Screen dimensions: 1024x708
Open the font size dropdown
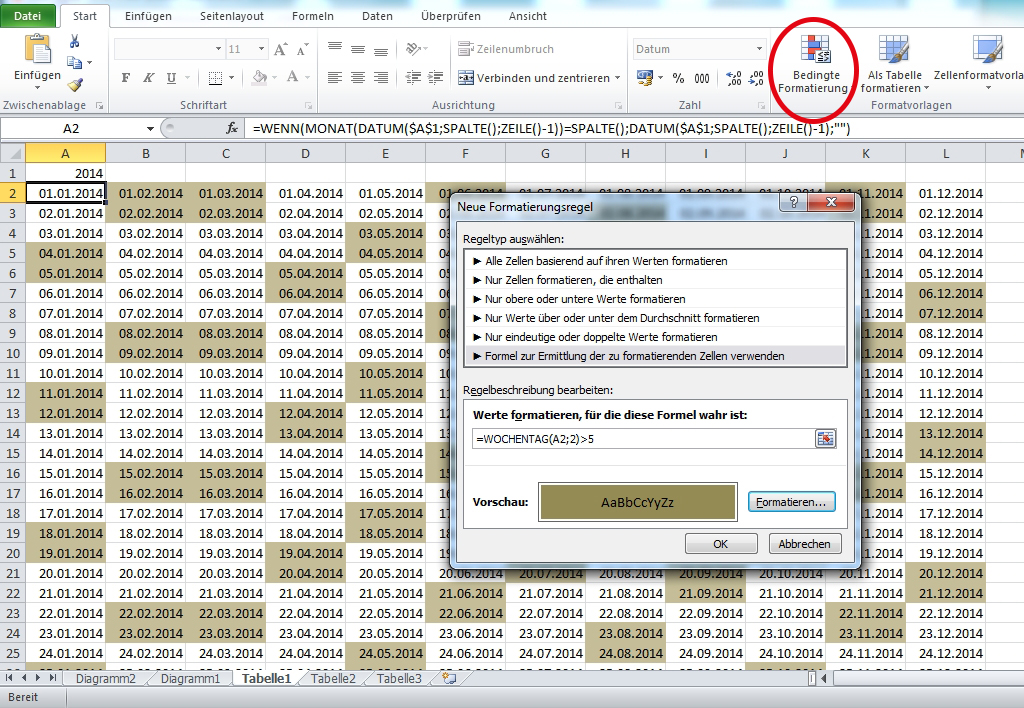click(261, 49)
